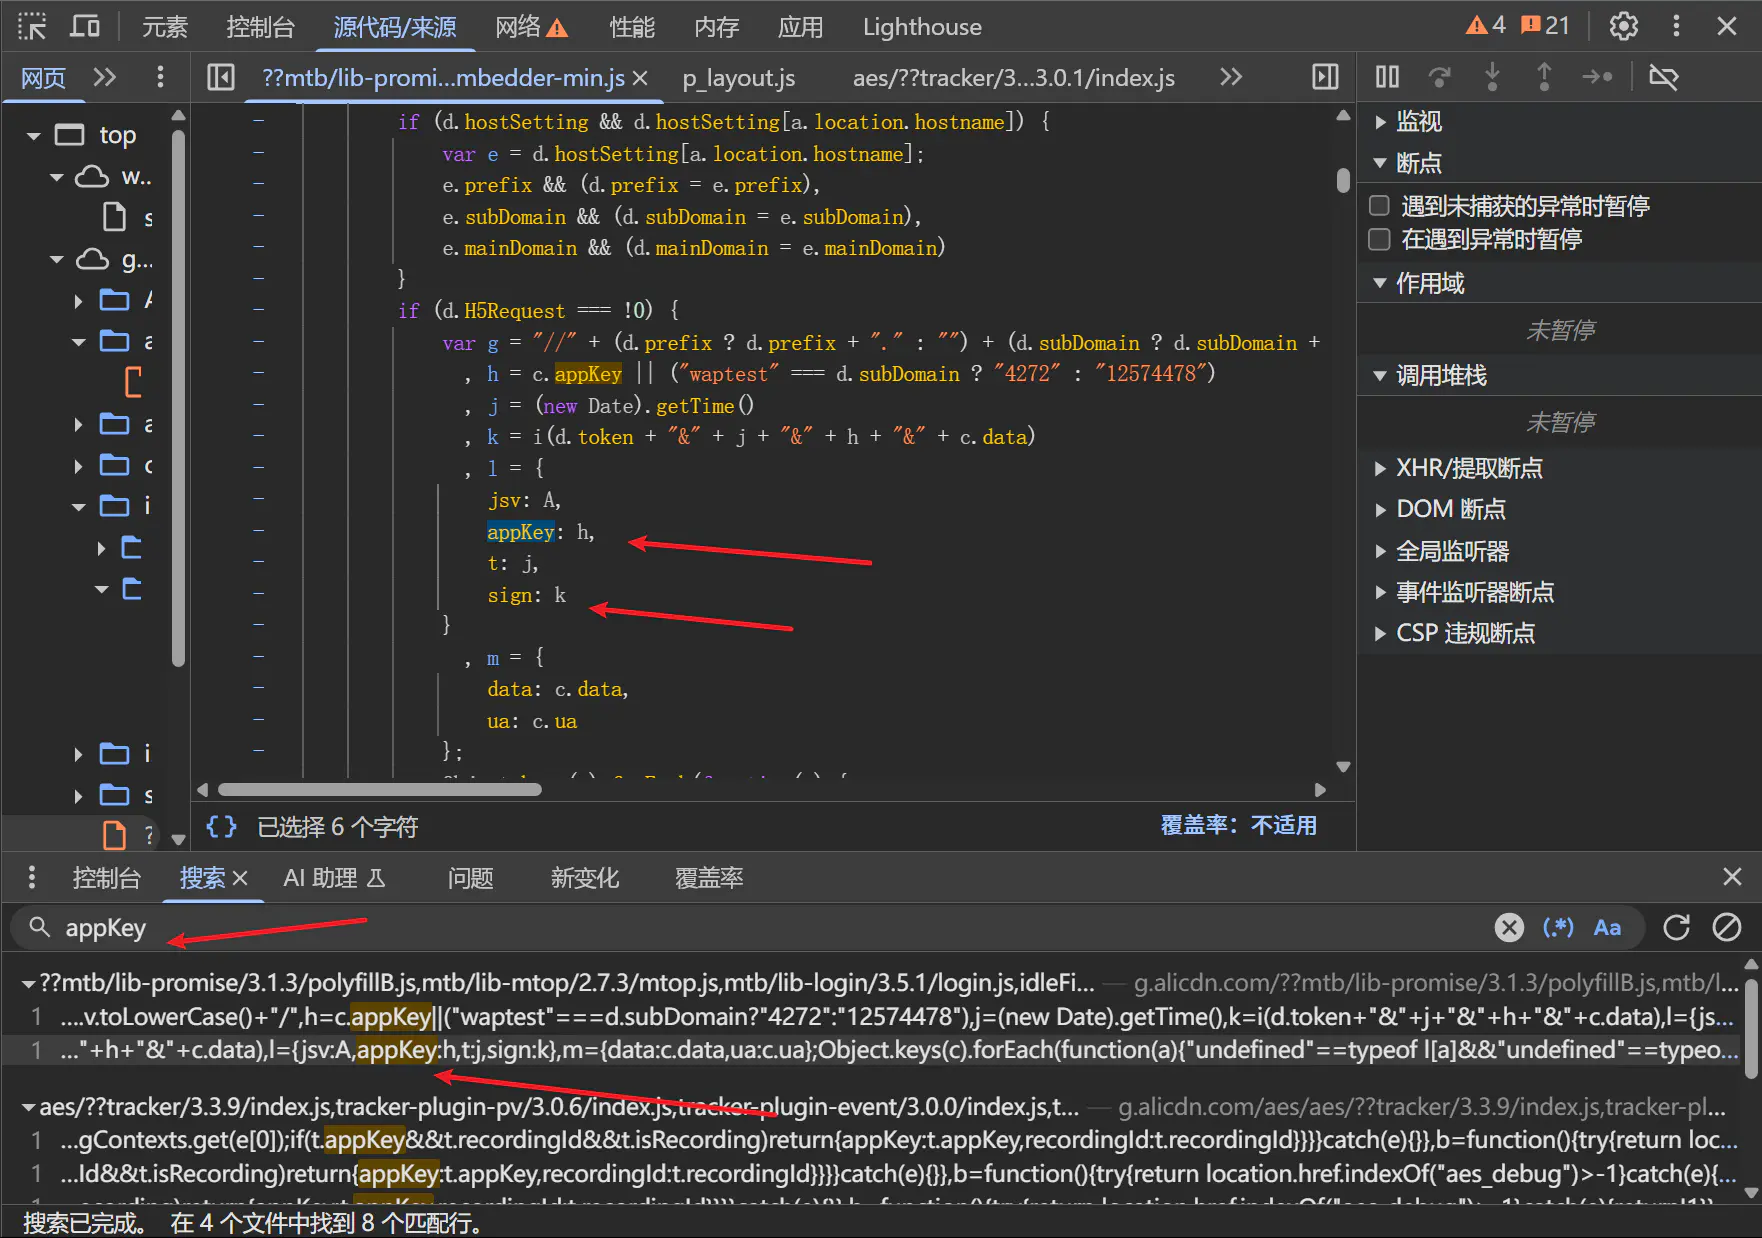This screenshot has width=1762, height=1238.
Task: Click pretty print braces icon
Action: coord(221,826)
